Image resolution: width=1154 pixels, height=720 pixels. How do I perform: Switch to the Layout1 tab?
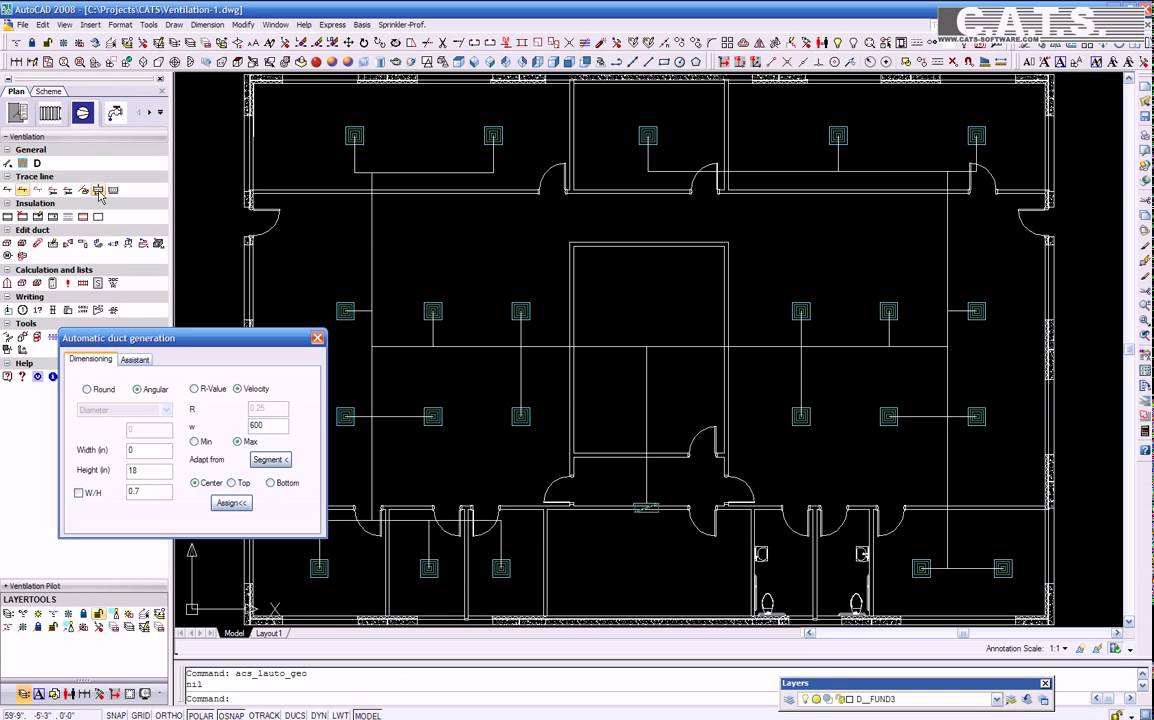point(269,633)
